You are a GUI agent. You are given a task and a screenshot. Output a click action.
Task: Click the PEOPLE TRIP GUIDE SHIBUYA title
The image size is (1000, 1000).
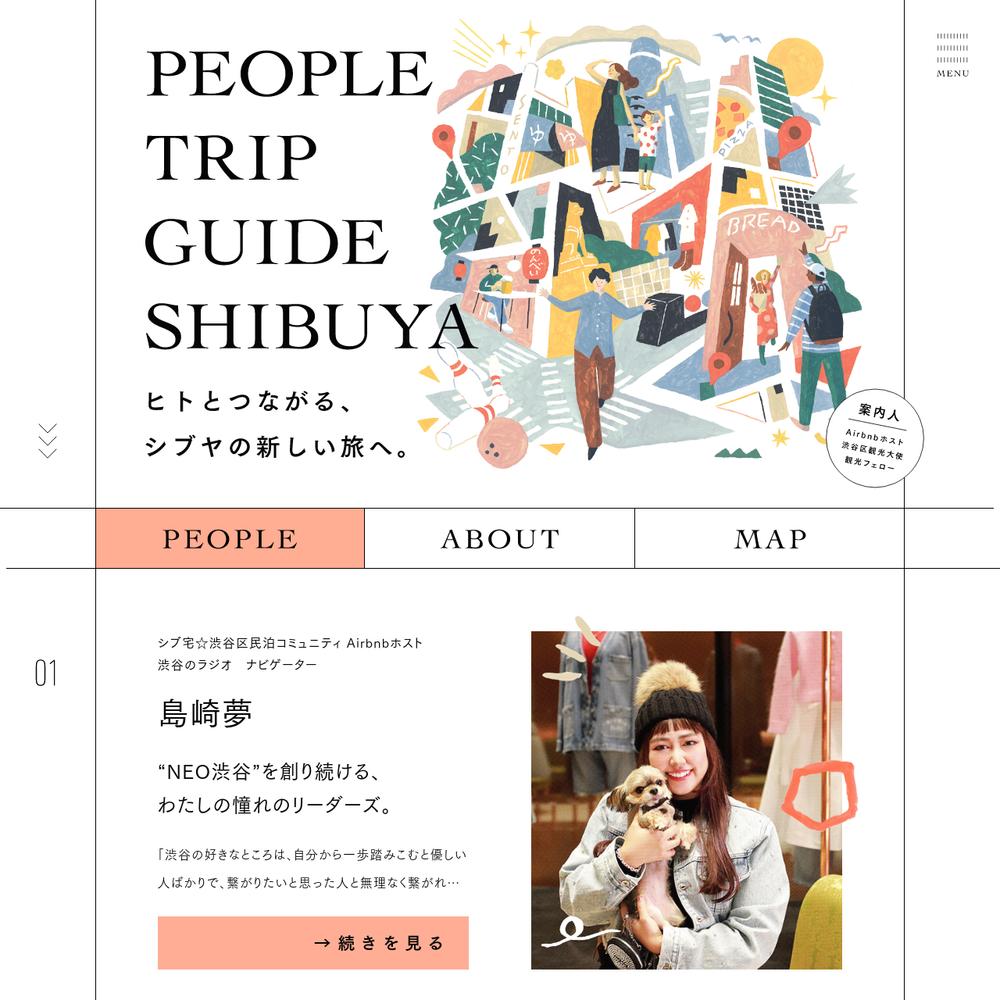311,200
